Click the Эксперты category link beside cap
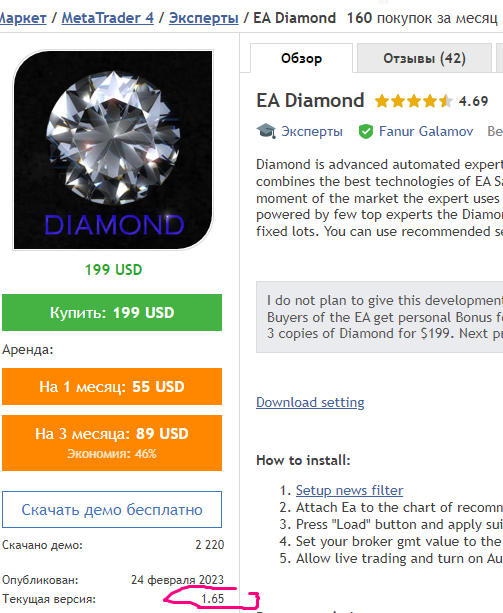Screen dimensions: 503x613 click(x=312, y=131)
